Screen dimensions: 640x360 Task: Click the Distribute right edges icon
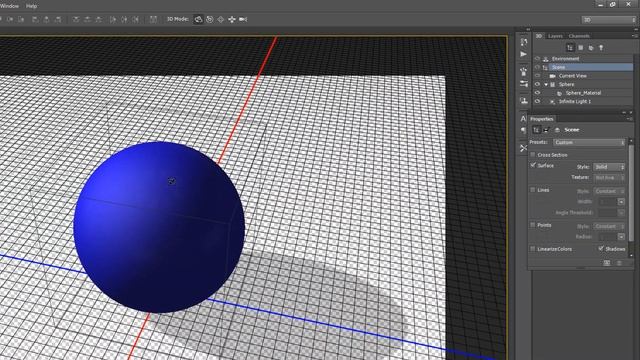coord(136,19)
